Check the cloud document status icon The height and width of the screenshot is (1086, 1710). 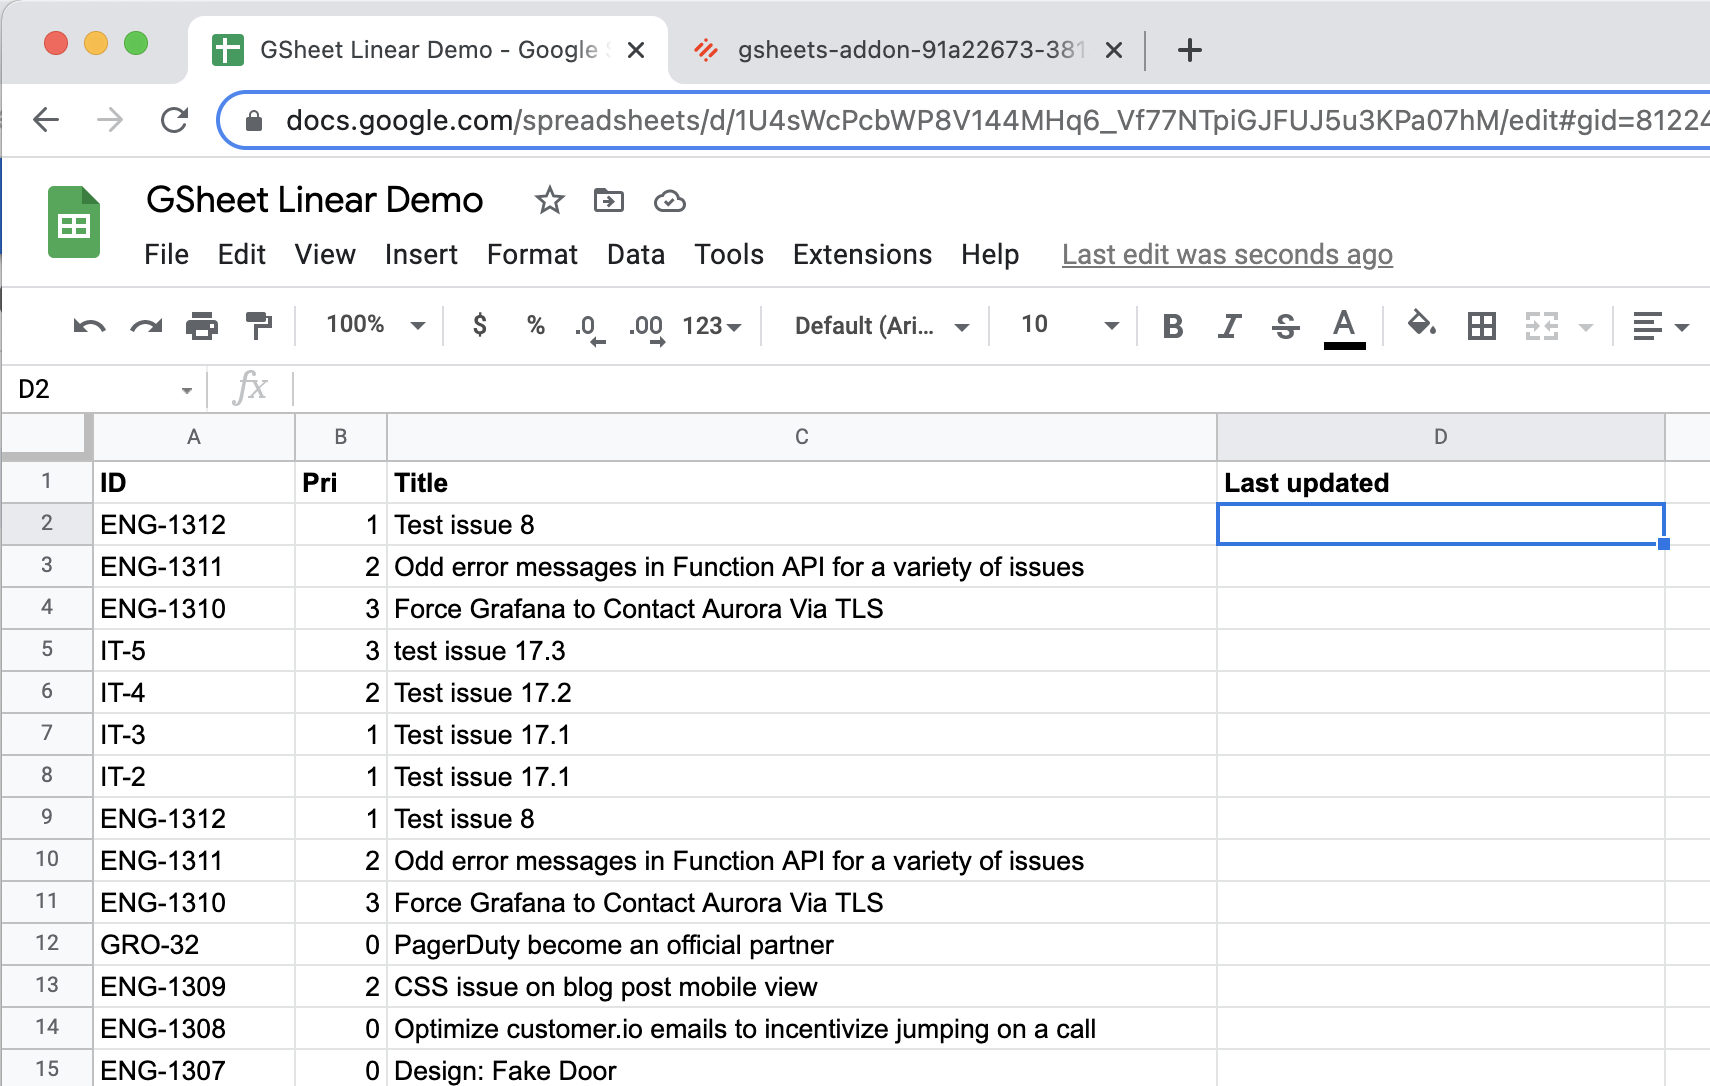(x=669, y=202)
